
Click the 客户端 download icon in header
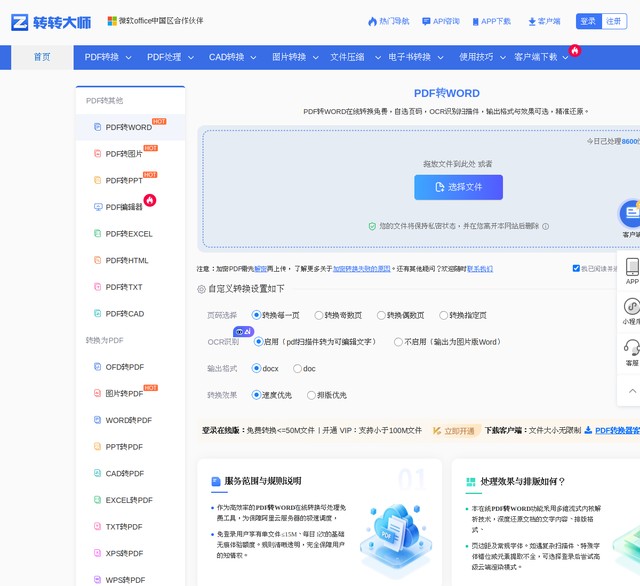(x=532, y=22)
